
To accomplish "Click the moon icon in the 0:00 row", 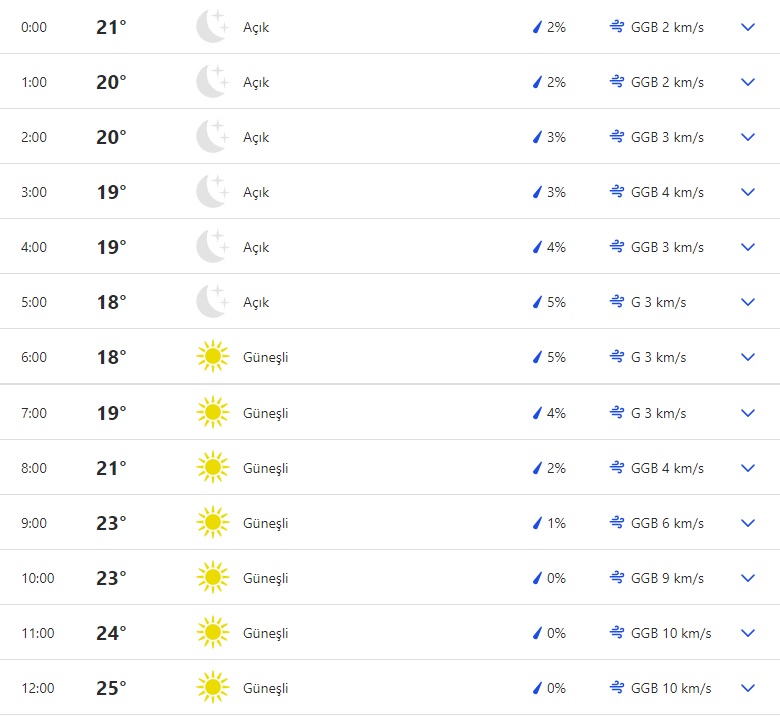I will 212,27.
